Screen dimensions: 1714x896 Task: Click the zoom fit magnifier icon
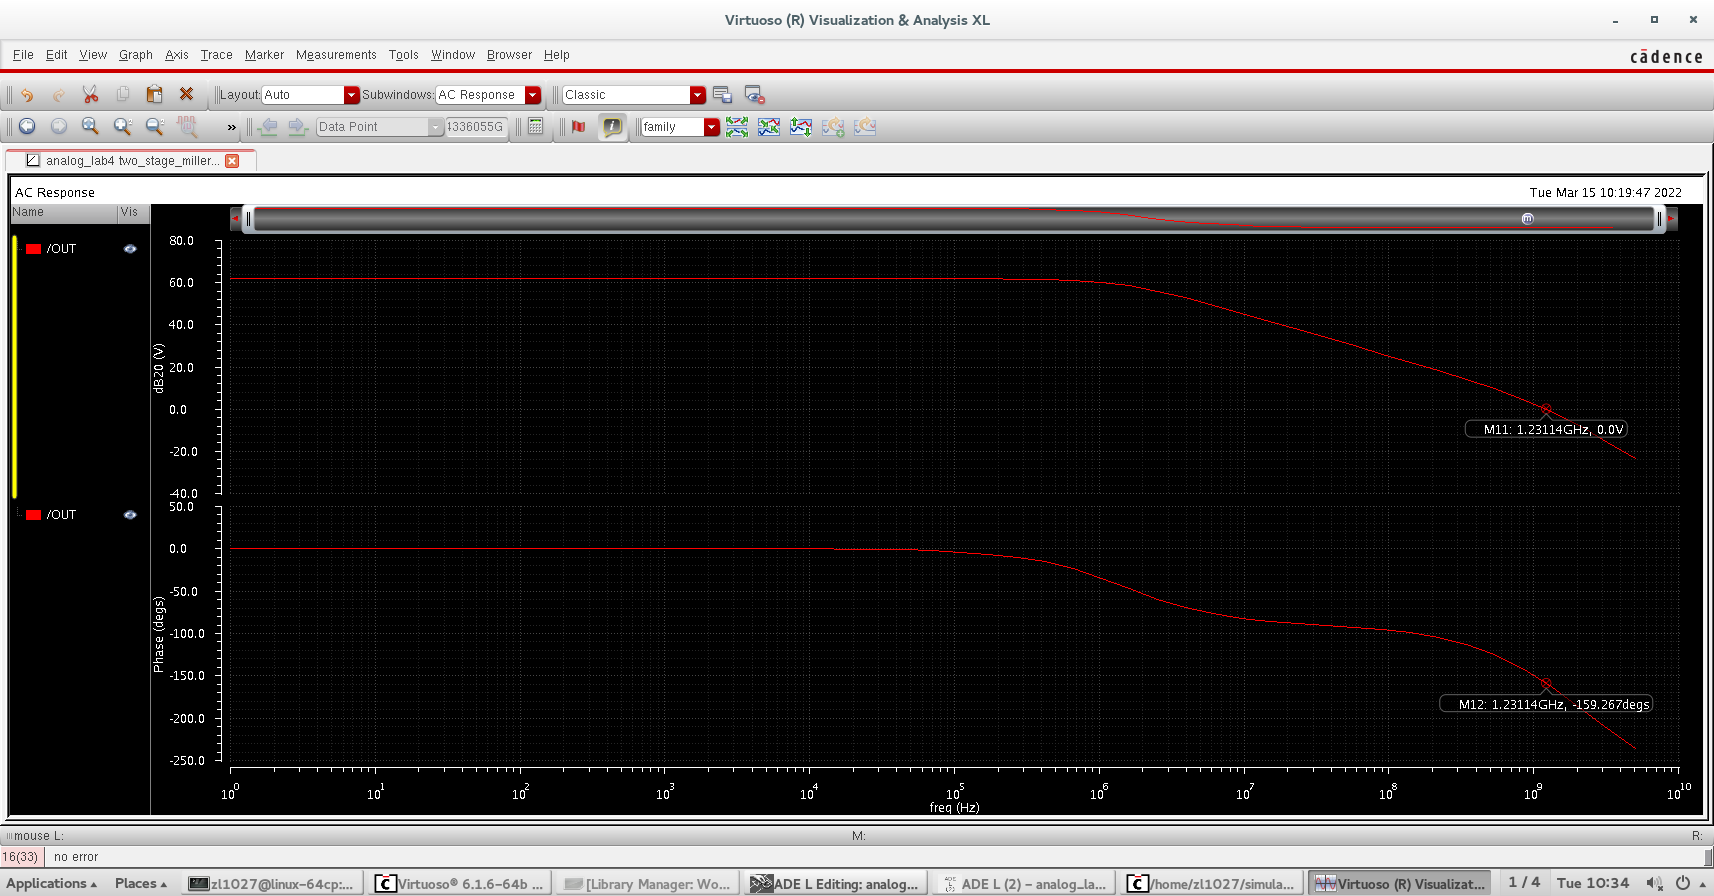[x=90, y=126]
